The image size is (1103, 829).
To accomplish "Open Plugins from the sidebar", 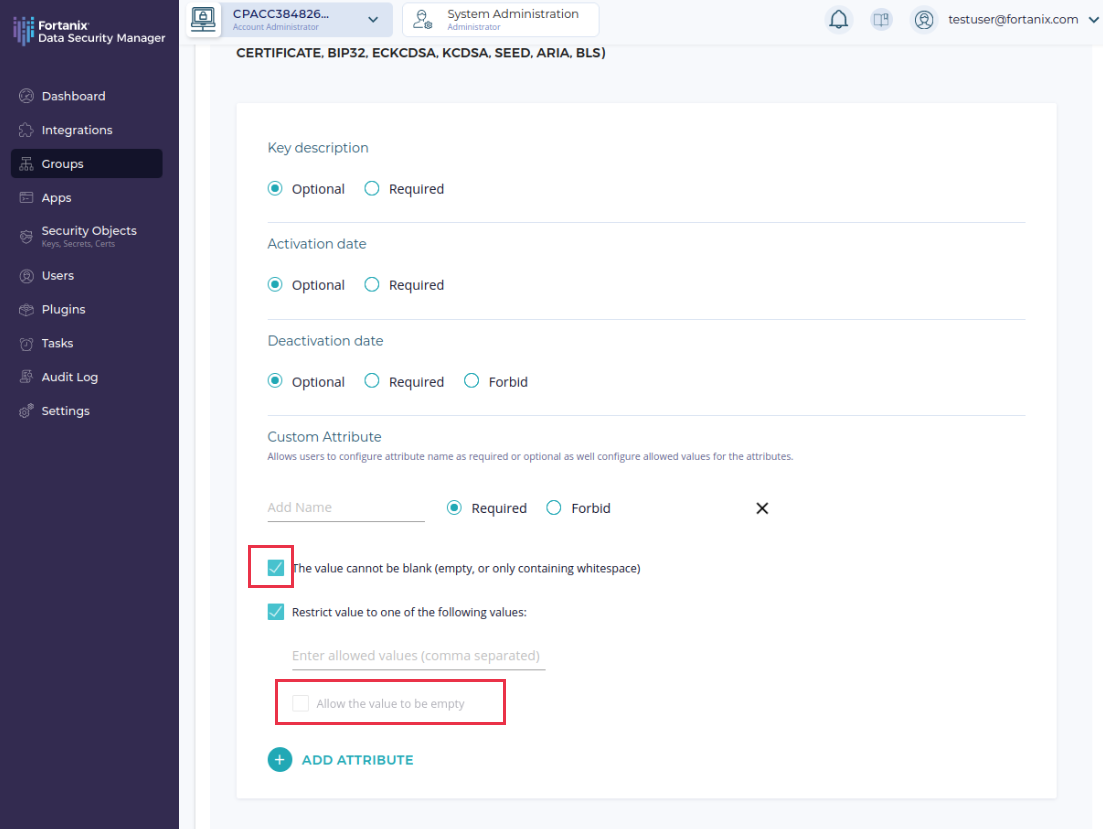I will pyautogui.click(x=63, y=309).
